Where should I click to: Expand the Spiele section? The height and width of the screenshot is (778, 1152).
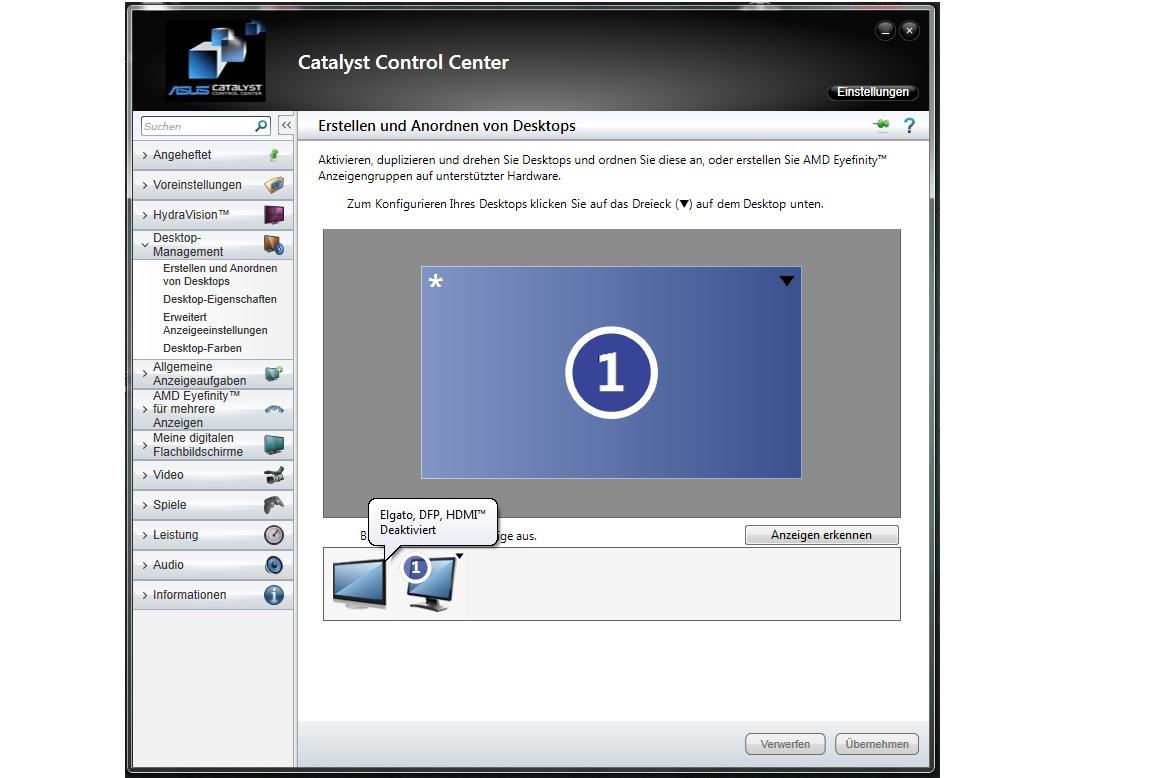point(213,505)
